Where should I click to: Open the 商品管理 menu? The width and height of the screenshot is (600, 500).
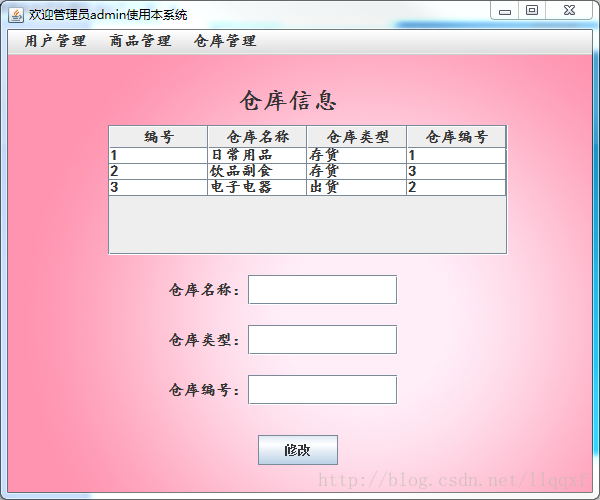tap(140, 41)
